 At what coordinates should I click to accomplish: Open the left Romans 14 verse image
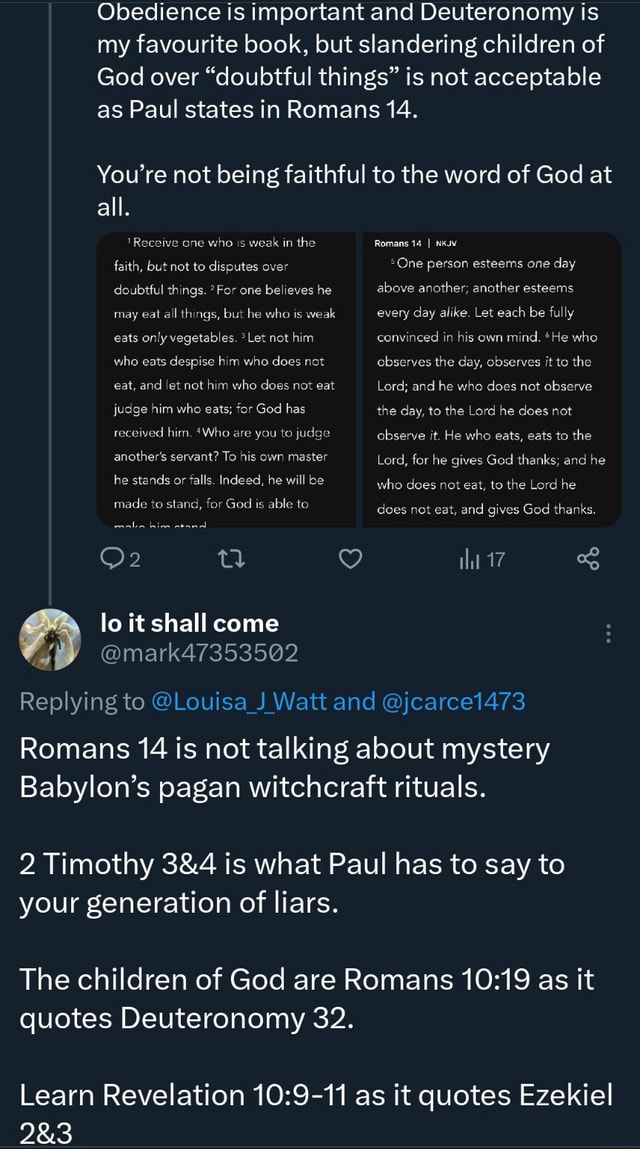(x=227, y=380)
